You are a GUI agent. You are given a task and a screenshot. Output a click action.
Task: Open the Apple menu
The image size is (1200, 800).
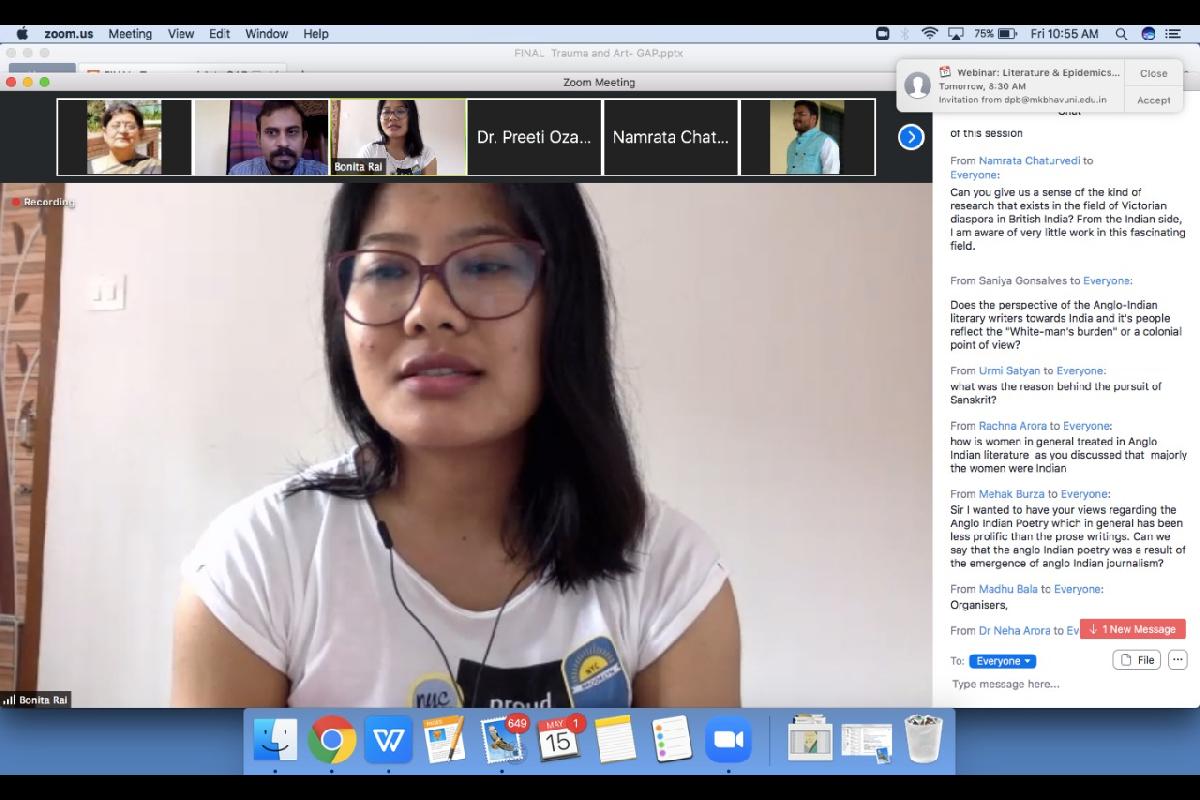coord(22,33)
